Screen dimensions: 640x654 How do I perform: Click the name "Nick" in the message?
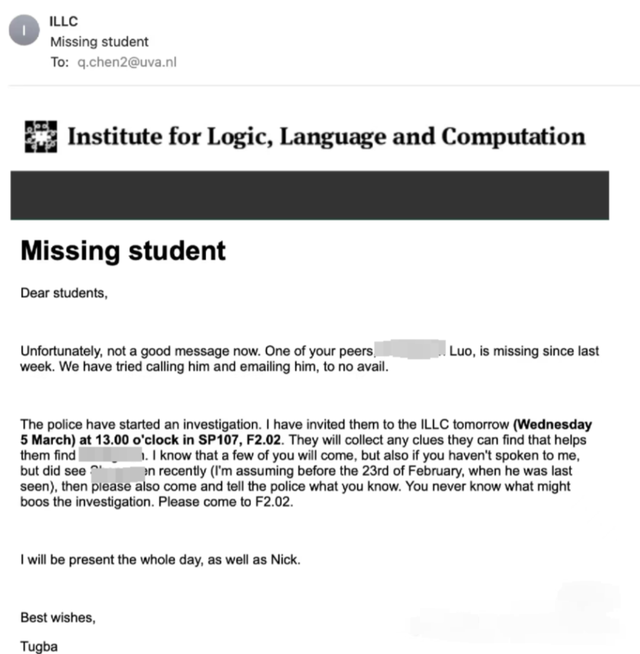(x=285, y=560)
